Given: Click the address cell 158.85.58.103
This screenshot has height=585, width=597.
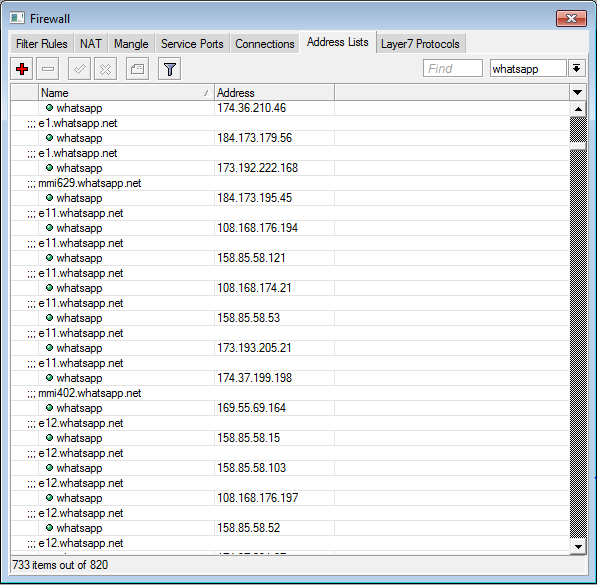Looking at the screenshot, I should click(274, 468).
